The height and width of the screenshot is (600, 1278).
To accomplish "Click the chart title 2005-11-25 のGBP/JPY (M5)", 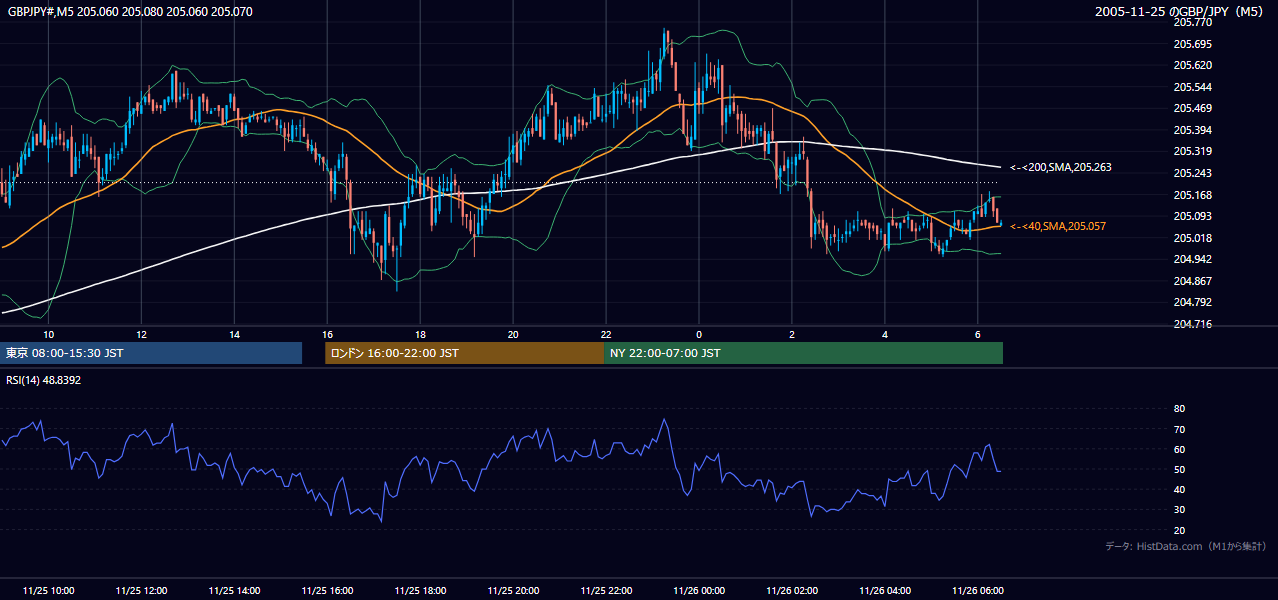I will [x=1178, y=12].
